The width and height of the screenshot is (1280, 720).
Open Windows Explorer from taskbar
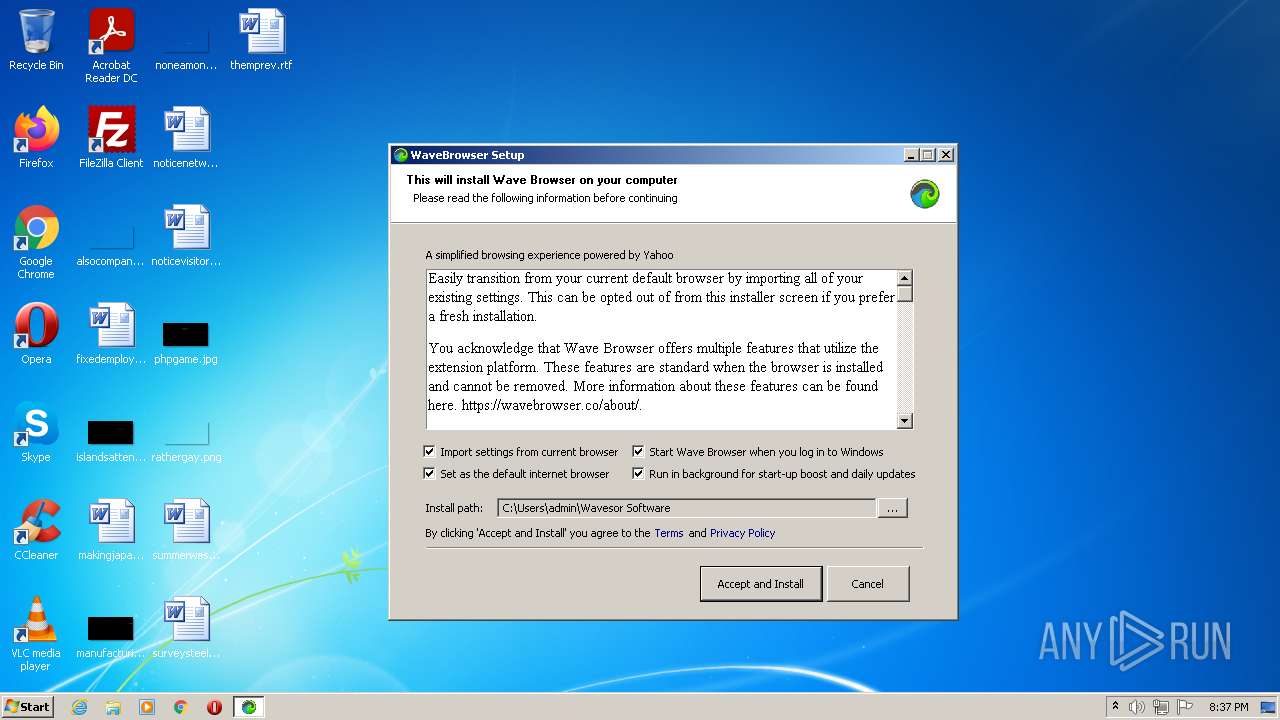coord(113,707)
